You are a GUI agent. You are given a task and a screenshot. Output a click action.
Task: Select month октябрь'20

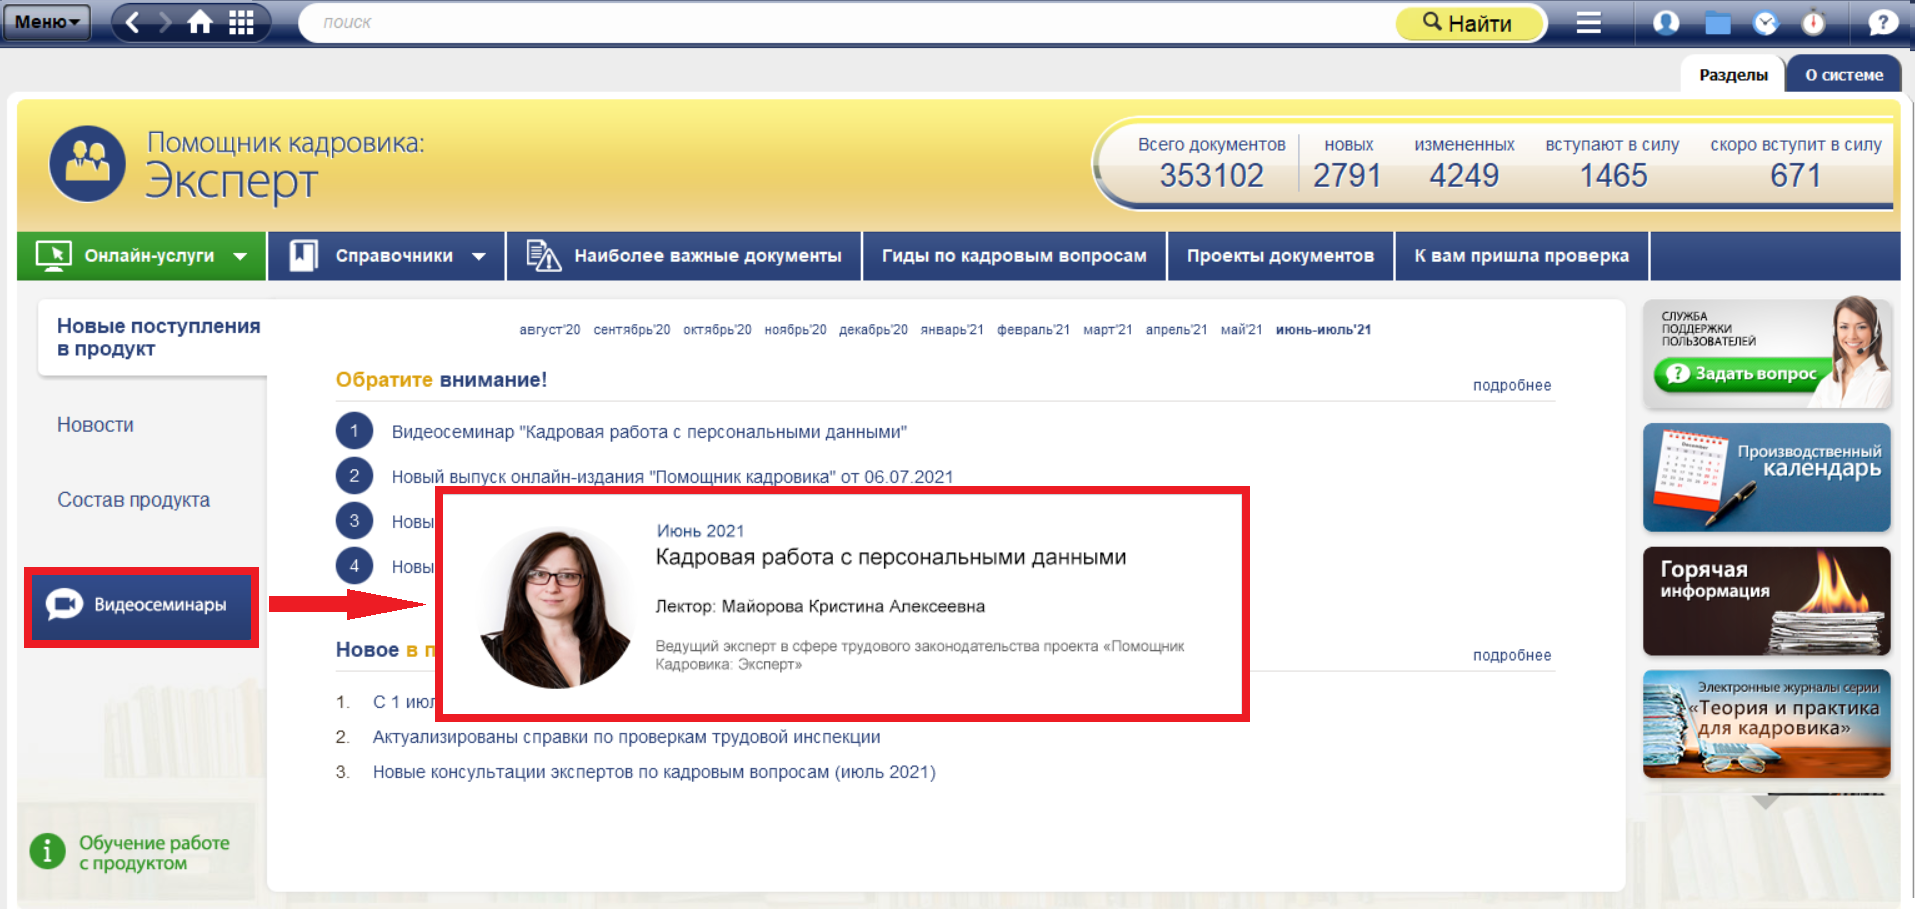click(x=717, y=330)
